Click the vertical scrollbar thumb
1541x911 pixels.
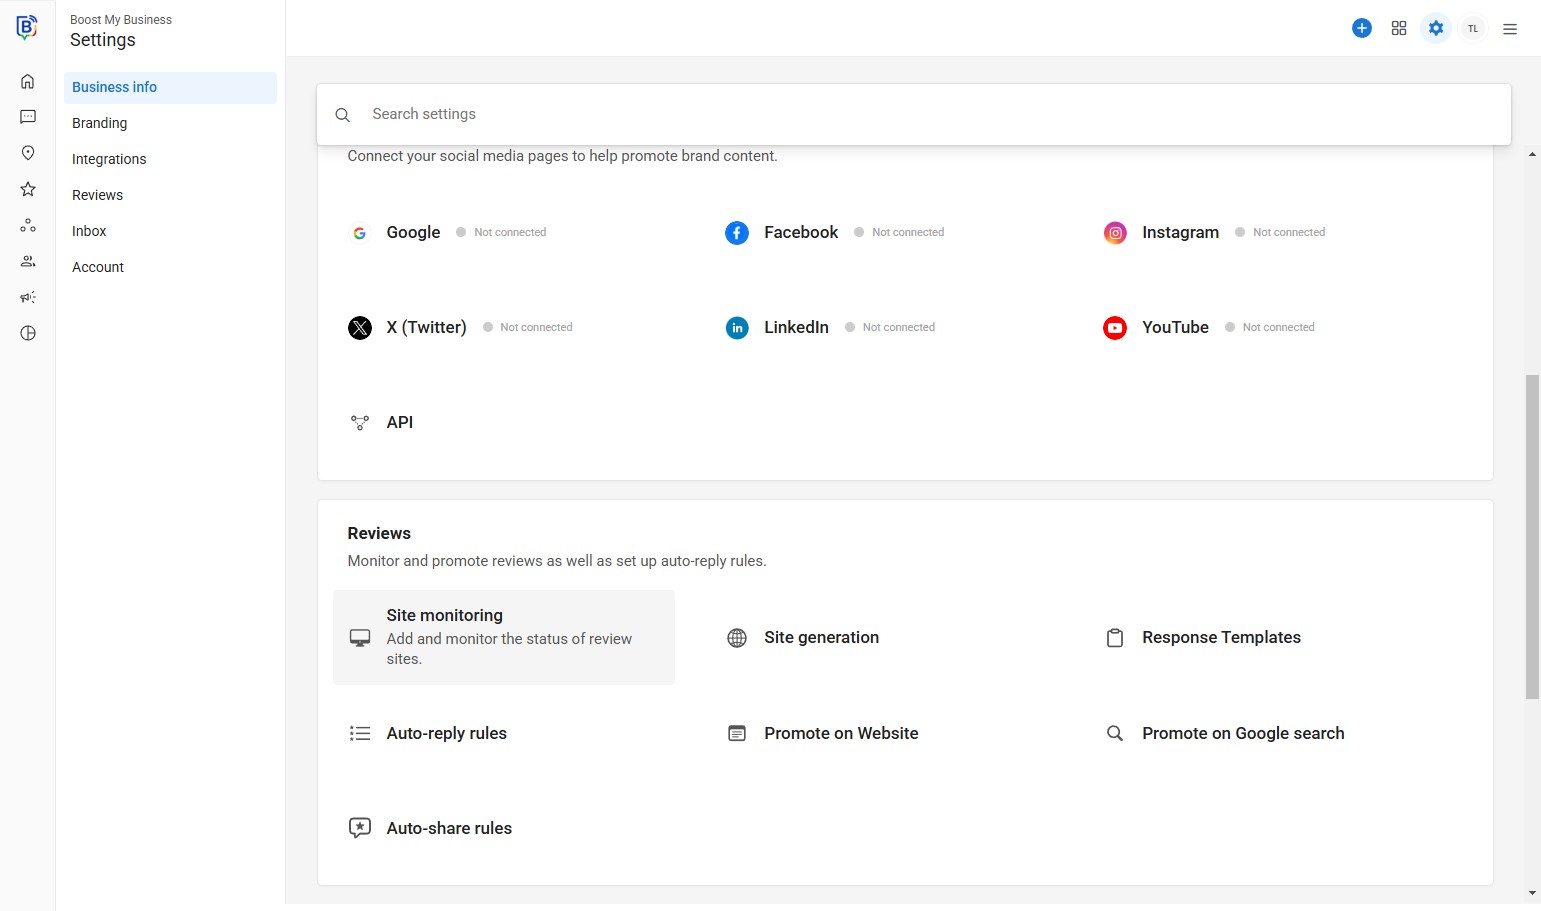coord(1531,536)
